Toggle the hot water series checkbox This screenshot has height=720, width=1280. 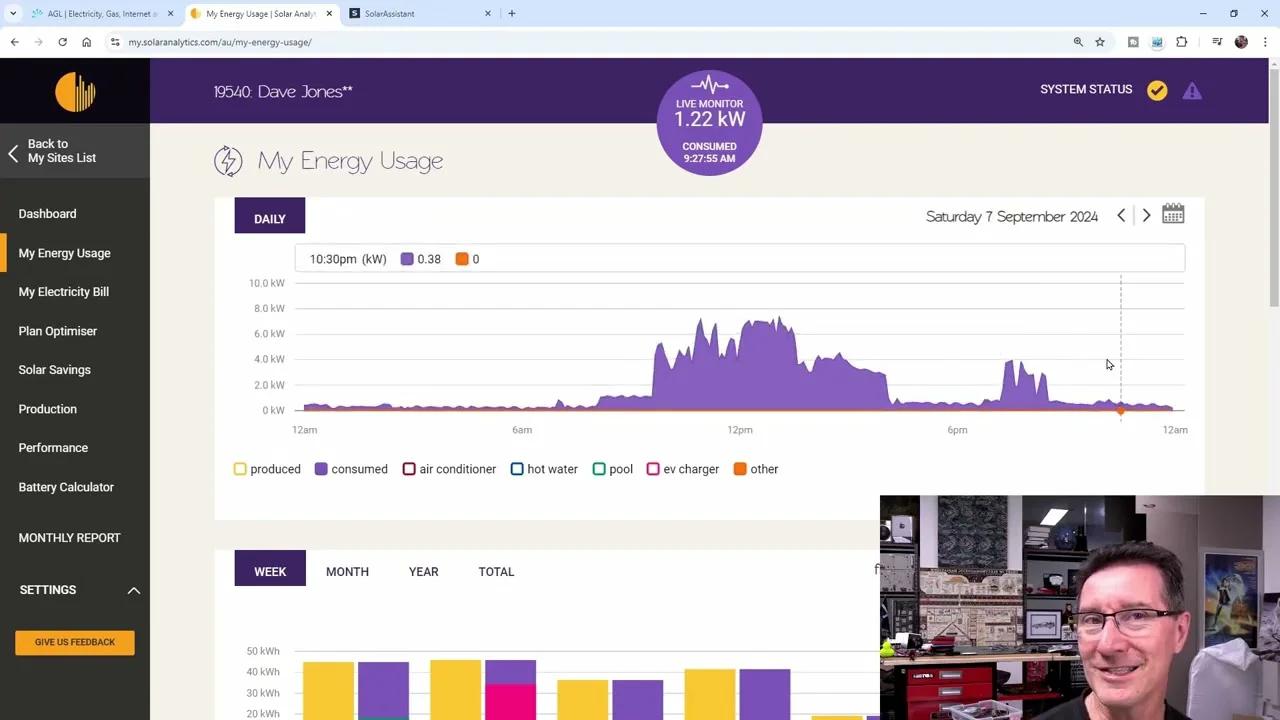tap(517, 468)
